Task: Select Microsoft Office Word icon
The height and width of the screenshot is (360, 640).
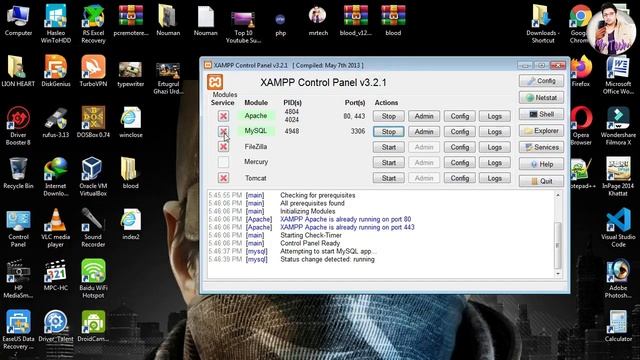Action: pos(618,75)
